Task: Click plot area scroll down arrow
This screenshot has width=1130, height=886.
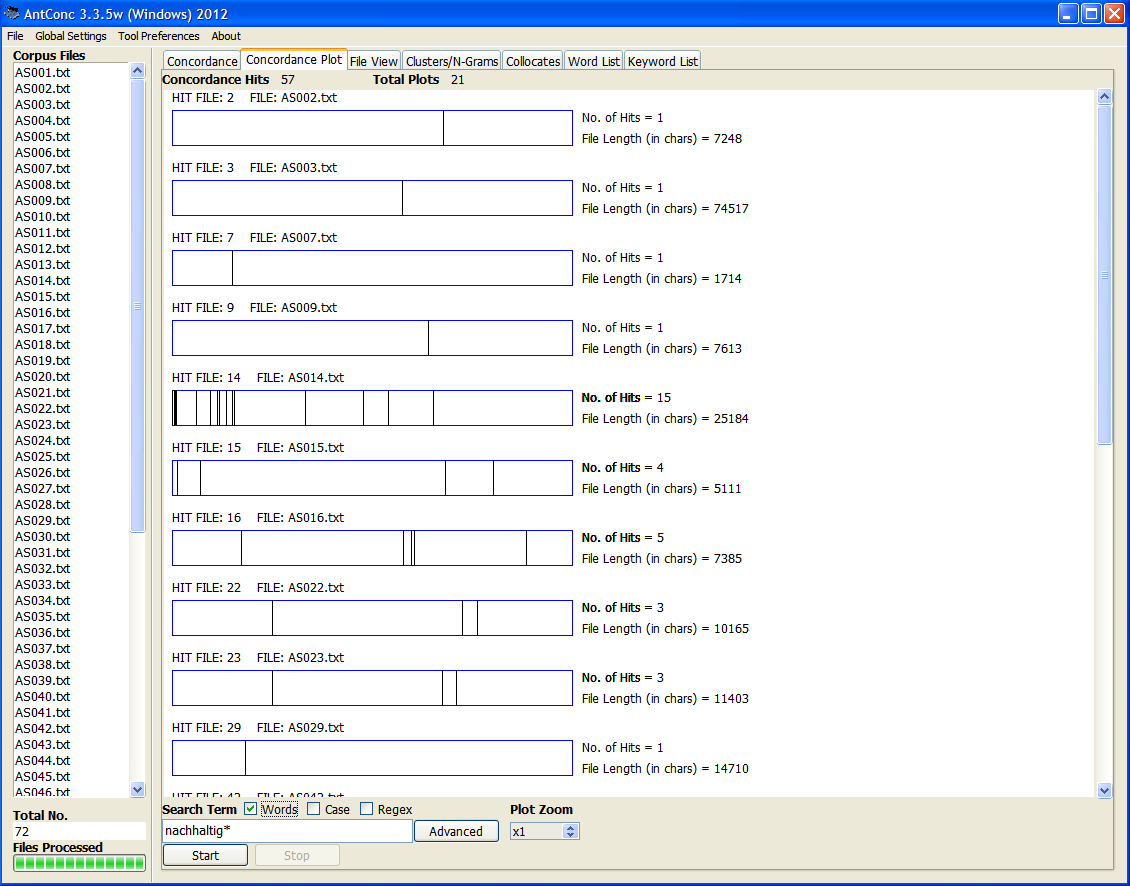Action: (1104, 790)
